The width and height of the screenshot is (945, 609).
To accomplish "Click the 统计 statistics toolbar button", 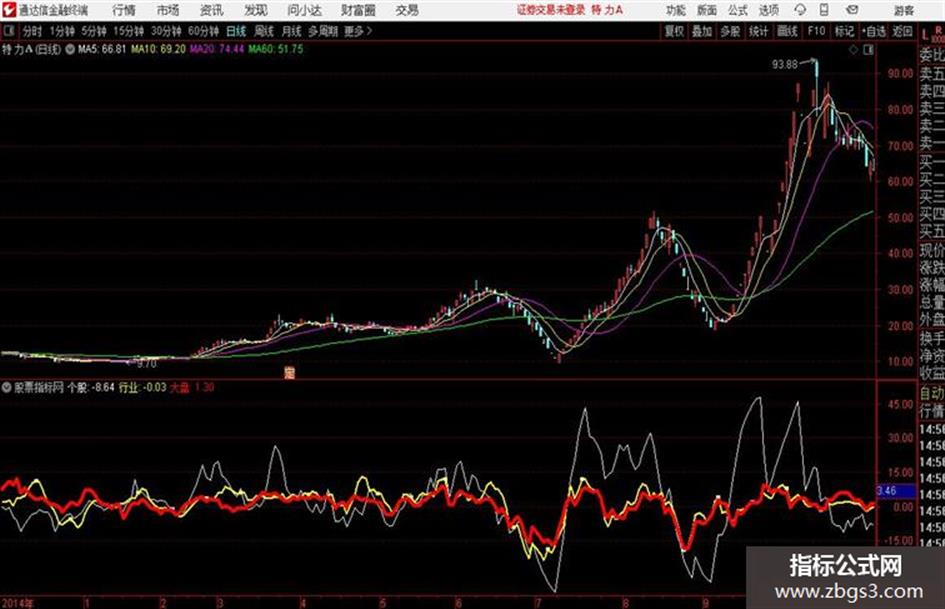I will click(x=759, y=31).
